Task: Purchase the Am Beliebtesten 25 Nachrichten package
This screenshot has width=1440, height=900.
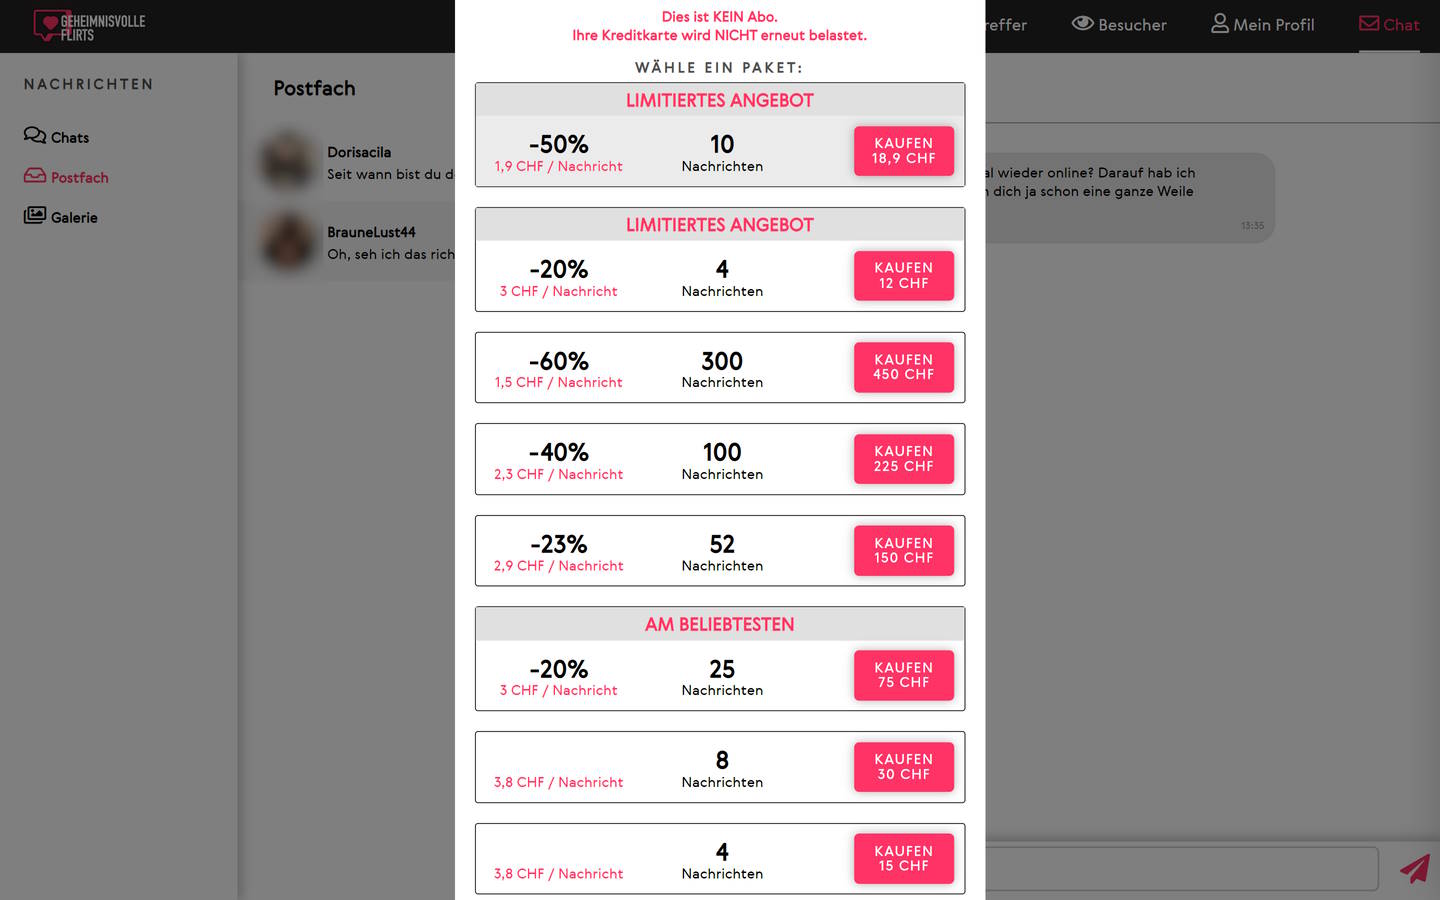Action: click(x=903, y=675)
